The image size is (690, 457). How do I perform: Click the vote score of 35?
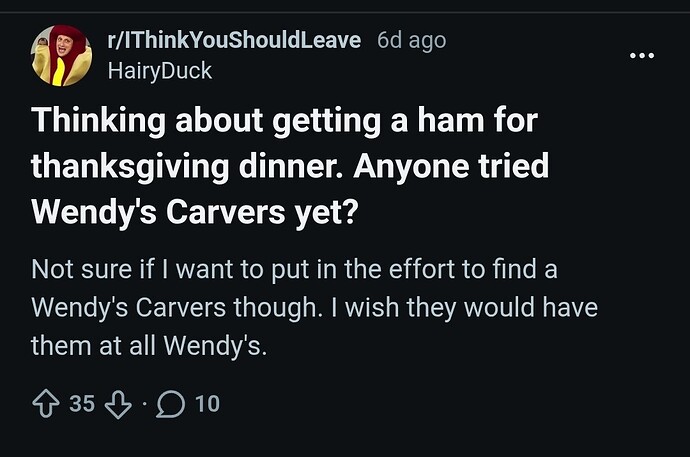pos(82,404)
